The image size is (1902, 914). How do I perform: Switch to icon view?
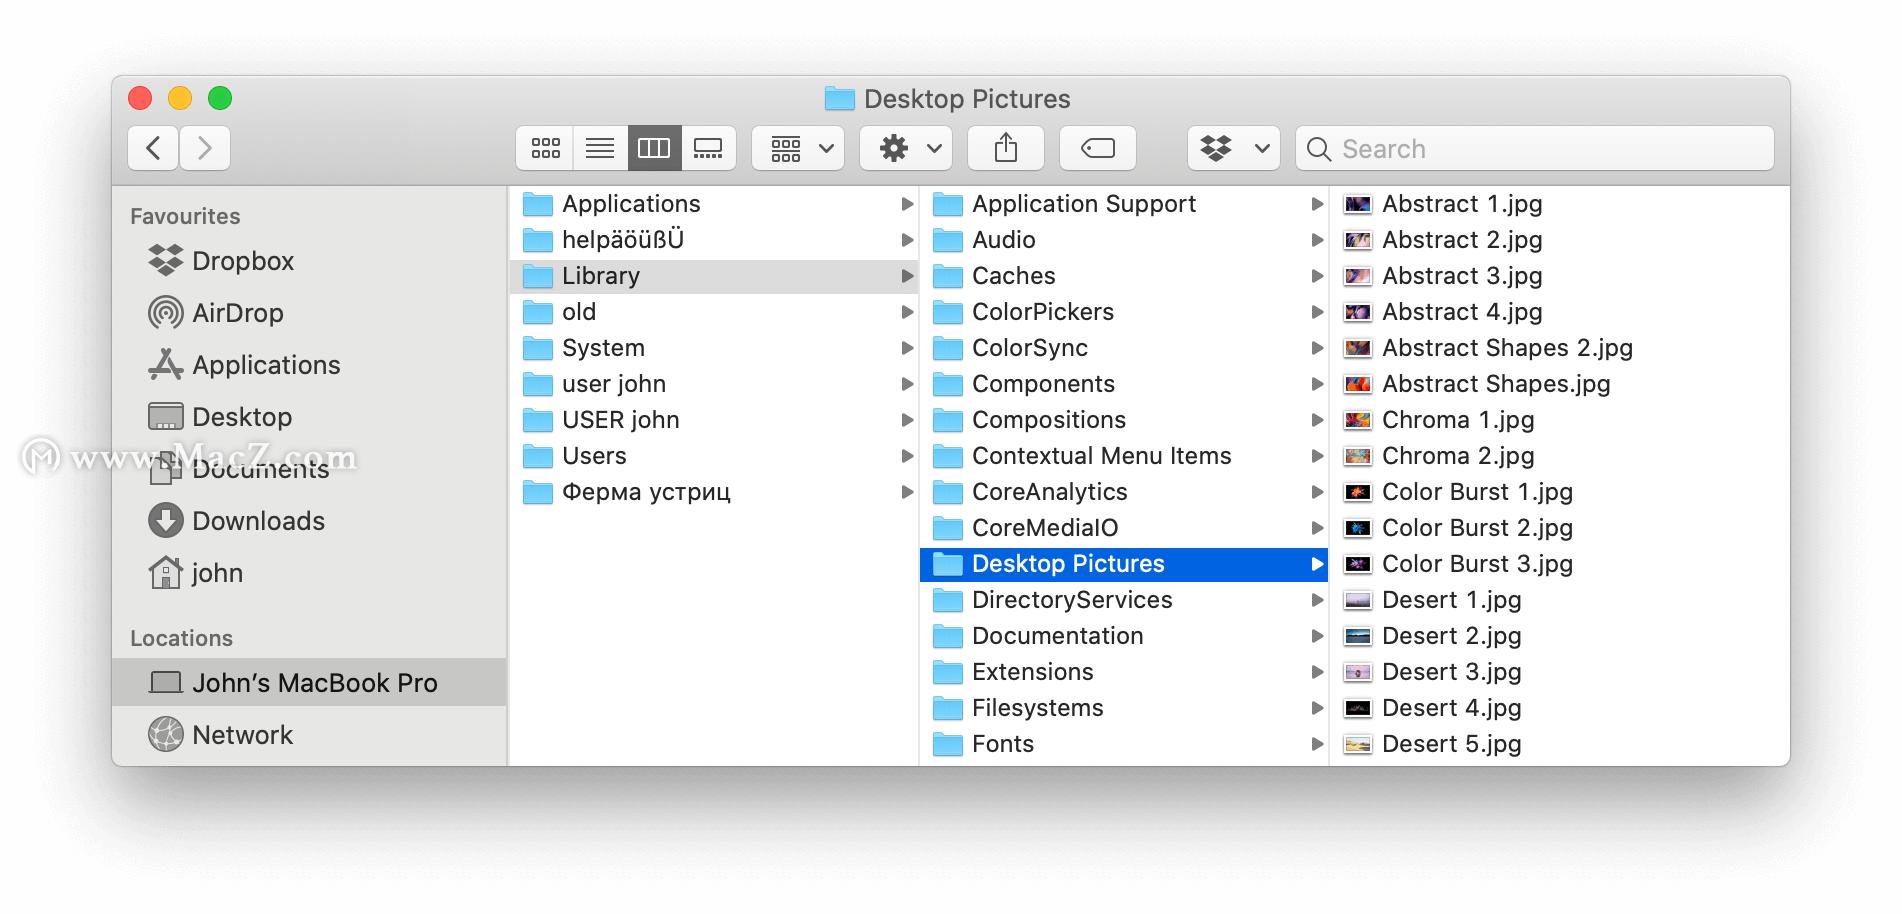pos(545,148)
